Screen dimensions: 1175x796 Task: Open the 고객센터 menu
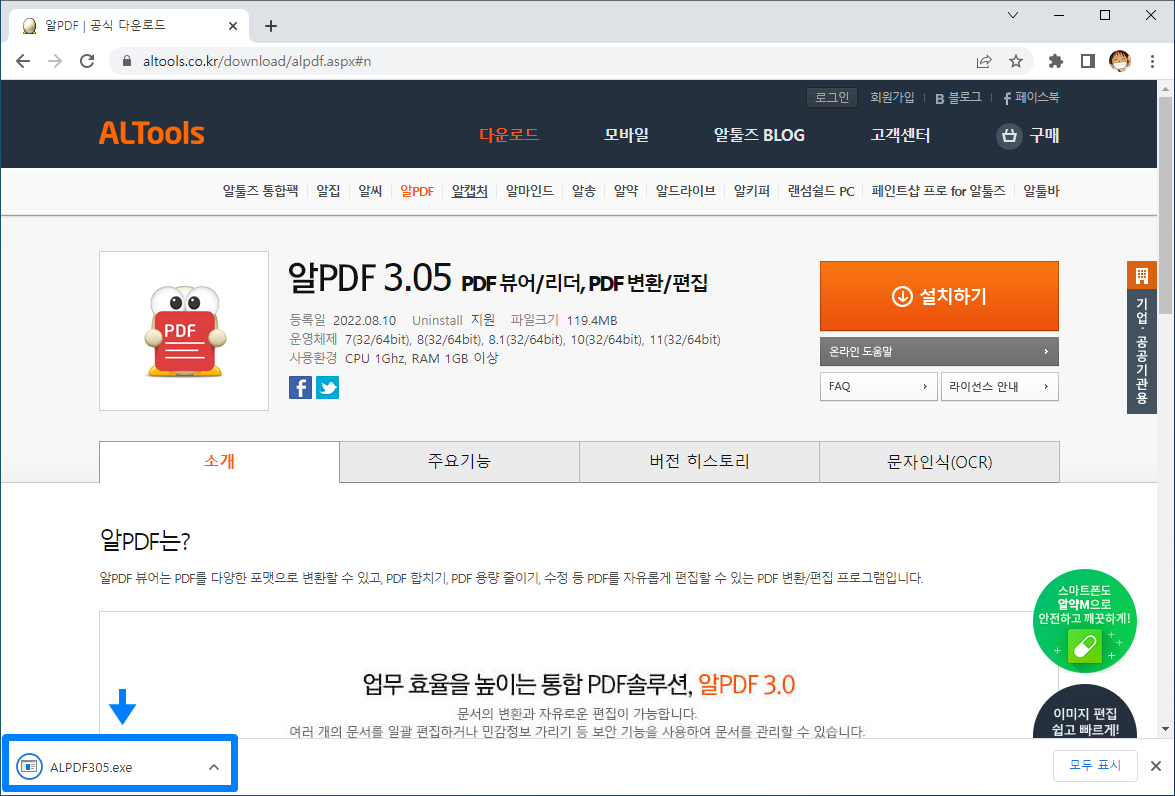pyautogui.click(x=900, y=135)
